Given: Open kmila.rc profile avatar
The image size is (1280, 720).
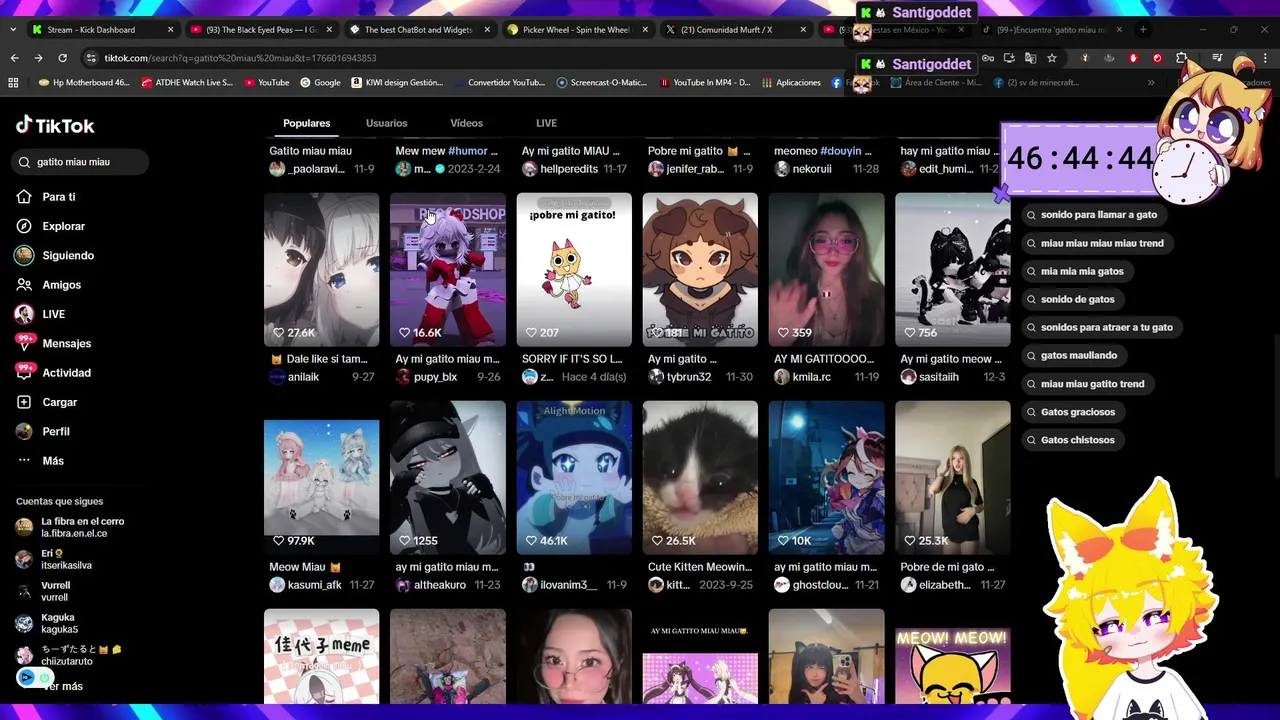Looking at the screenshot, I should point(782,377).
